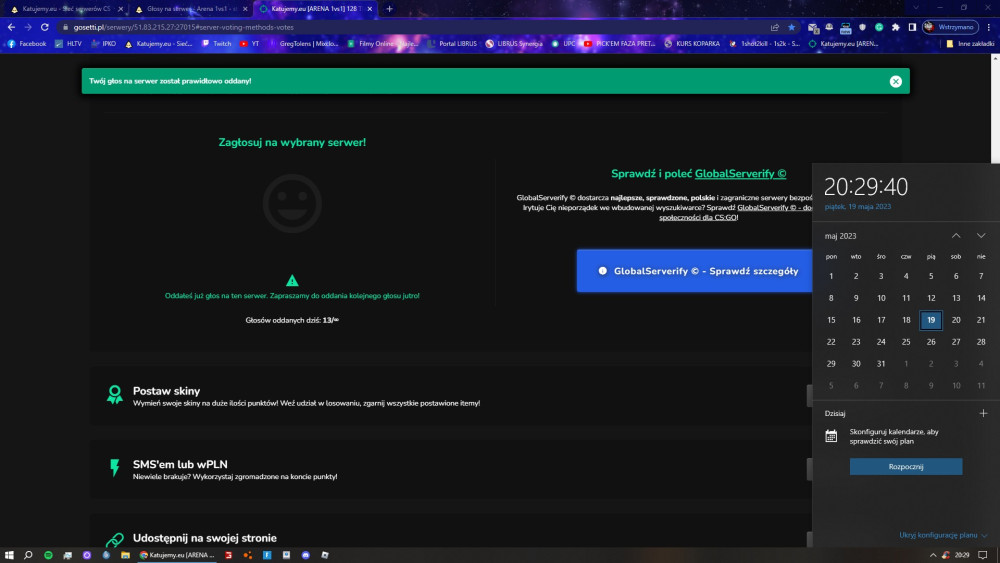Open Roblox icon in the taskbar
This screenshot has width=1000, height=563.
325,555
